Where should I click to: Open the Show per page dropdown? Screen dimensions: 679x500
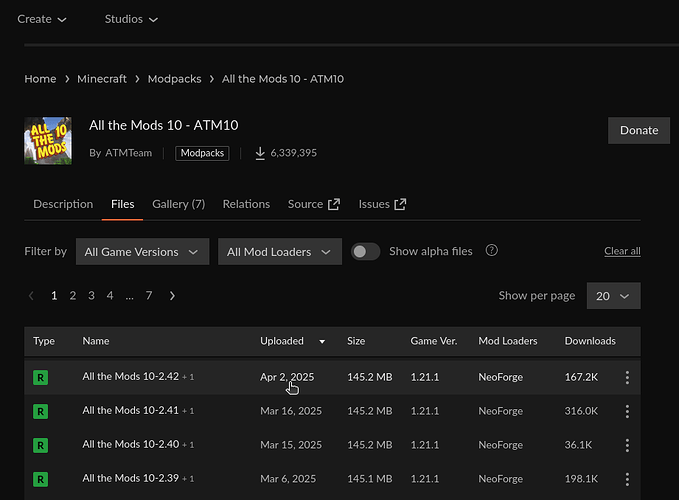613,296
